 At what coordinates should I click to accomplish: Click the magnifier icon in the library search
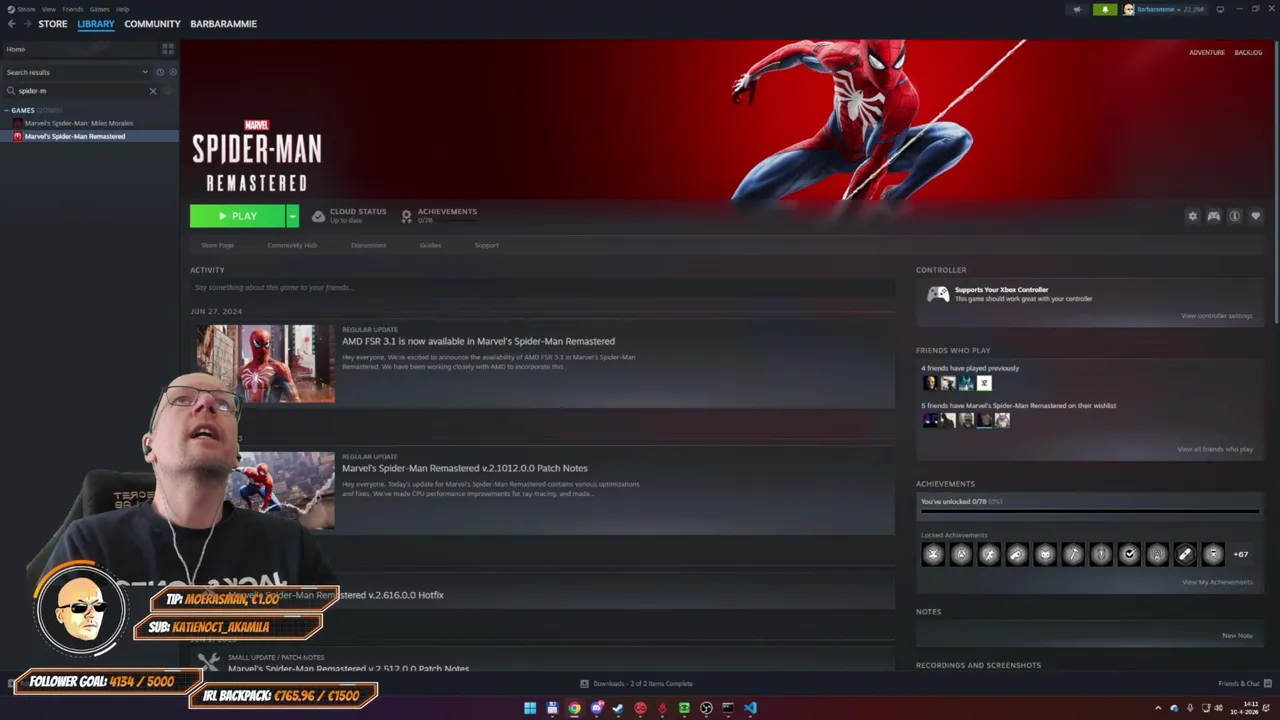coord(11,91)
